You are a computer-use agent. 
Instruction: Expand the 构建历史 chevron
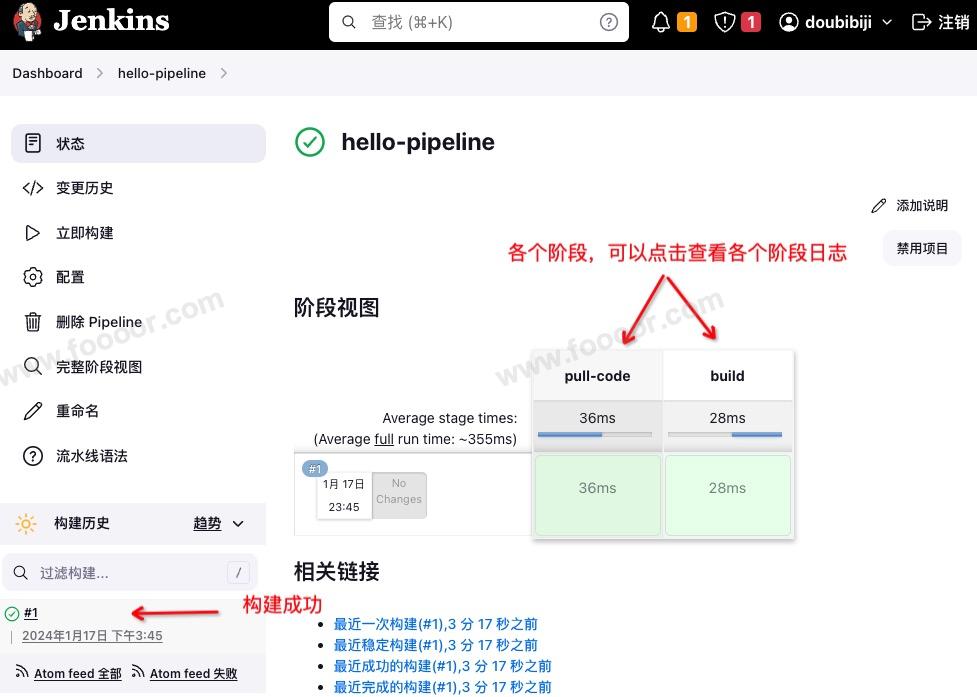click(238, 524)
